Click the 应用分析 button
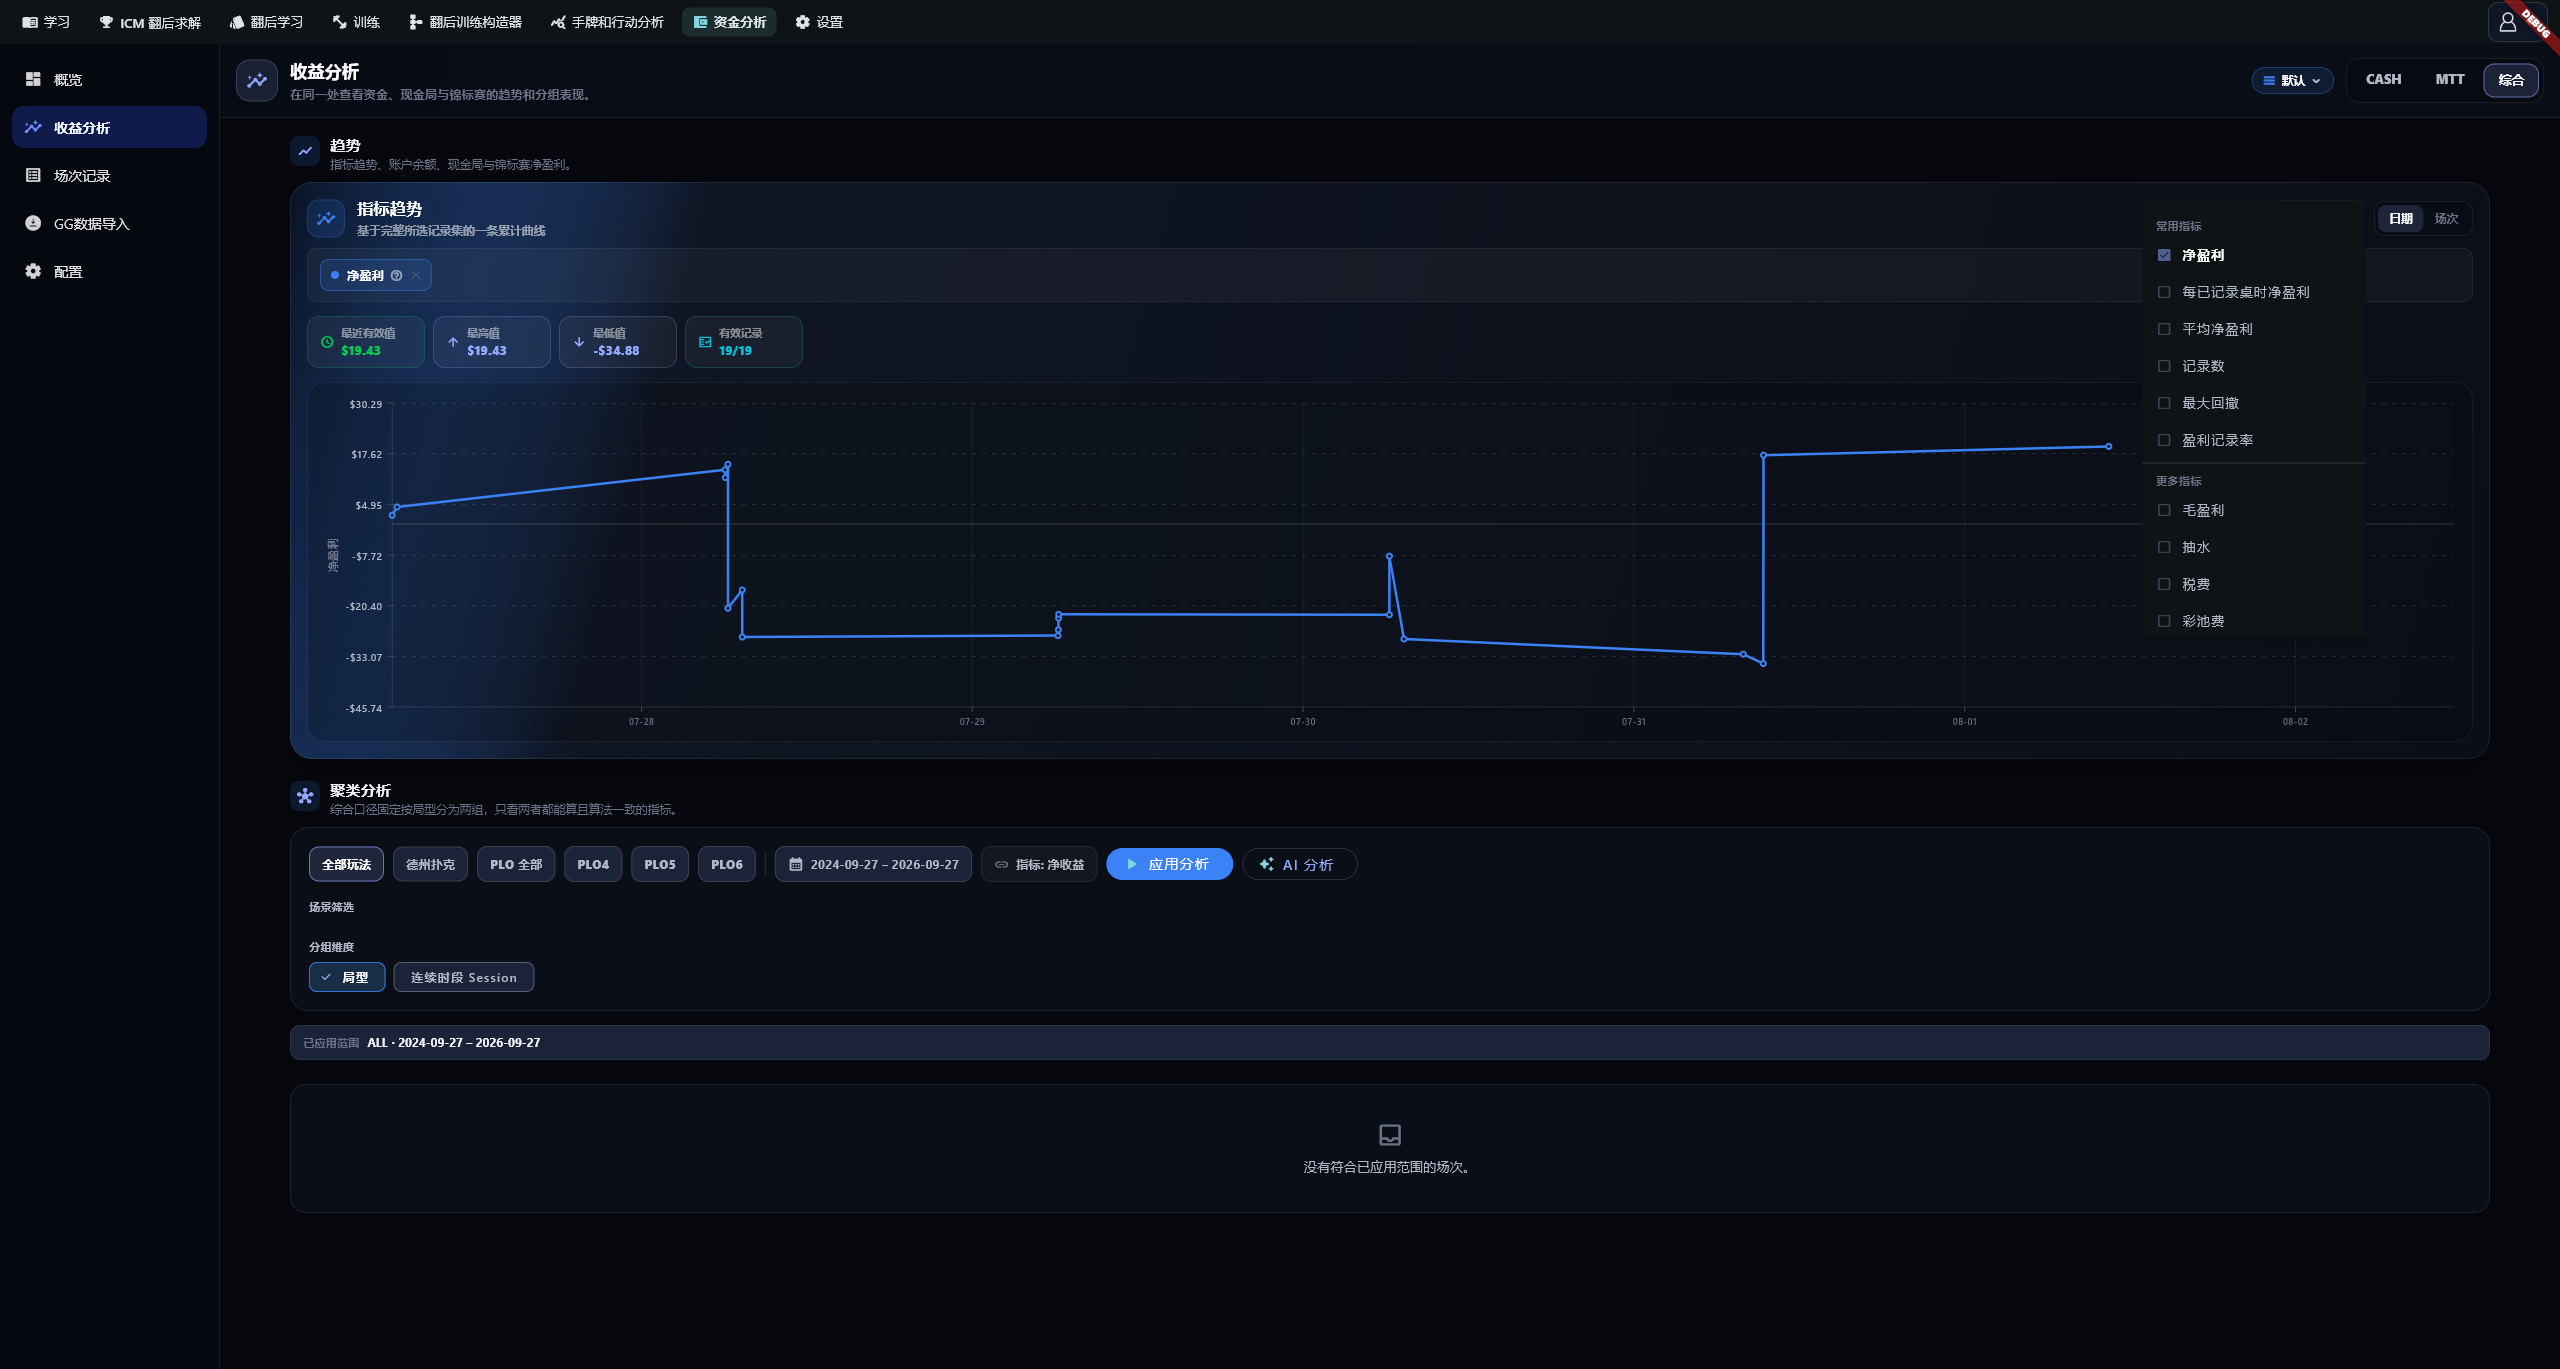The image size is (2560, 1369). coord(1169,864)
